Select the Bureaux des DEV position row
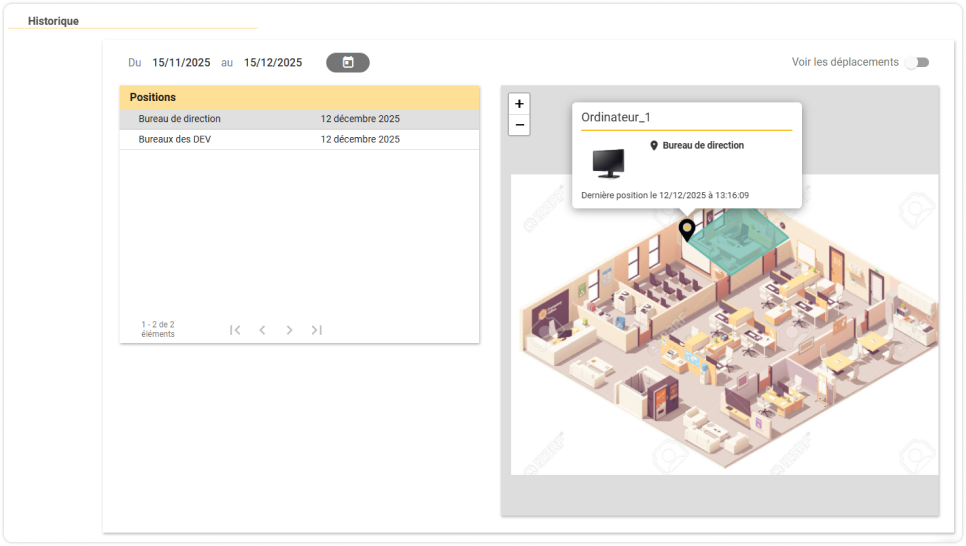Image resolution: width=966 pixels, height=546 pixels. pyautogui.click(x=299, y=139)
